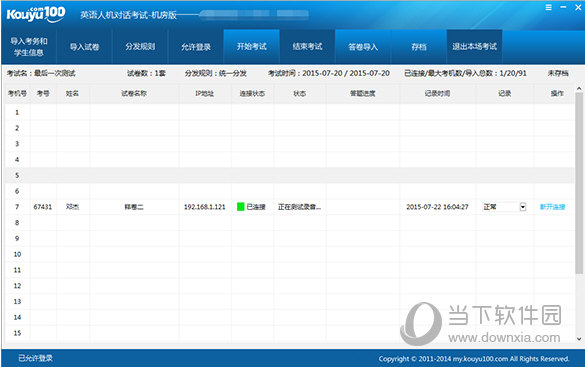The width and height of the screenshot is (585, 367).
Task: Click timestamp 2015-07-22 16:04:27
Action: pyautogui.click(x=437, y=207)
